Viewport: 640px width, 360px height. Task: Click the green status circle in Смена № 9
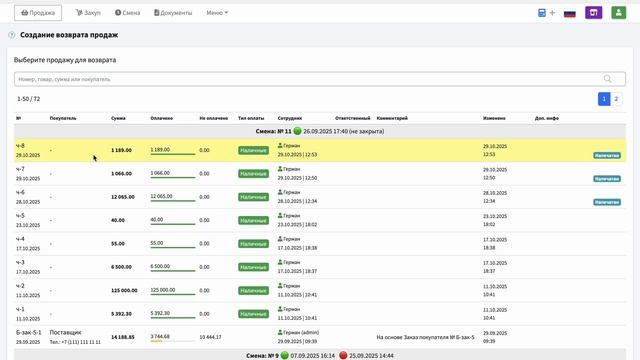[284, 356]
